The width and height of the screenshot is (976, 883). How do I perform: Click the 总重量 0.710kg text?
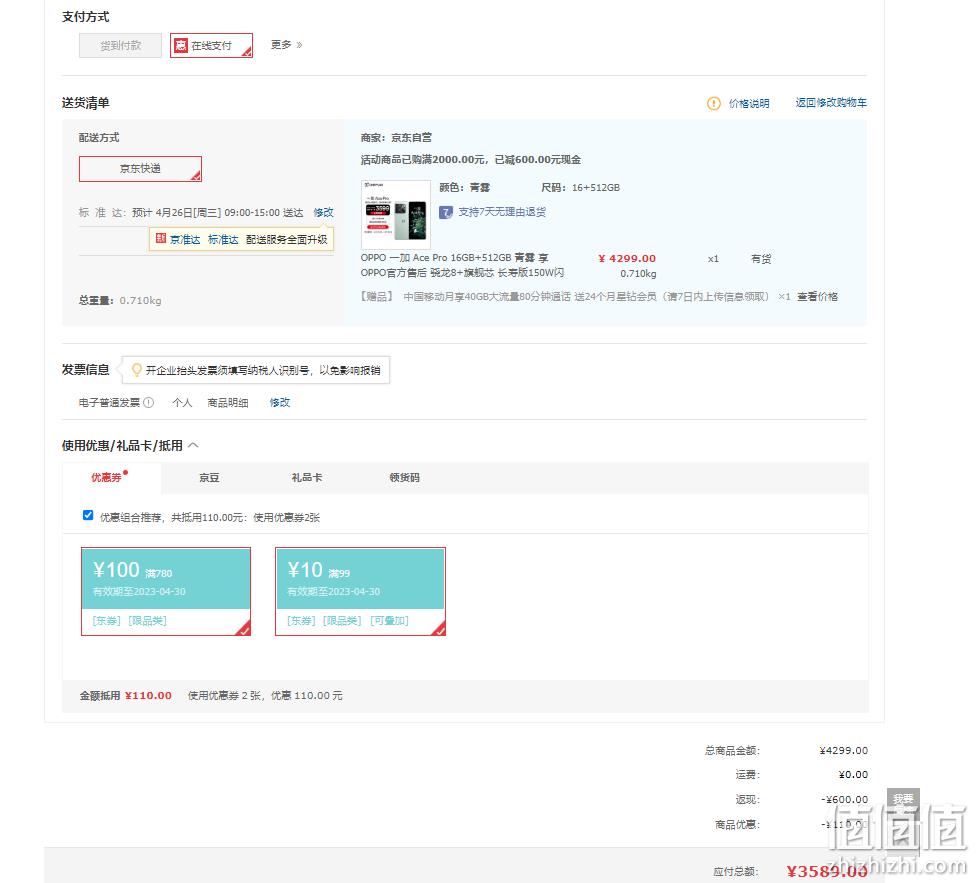coord(120,301)
